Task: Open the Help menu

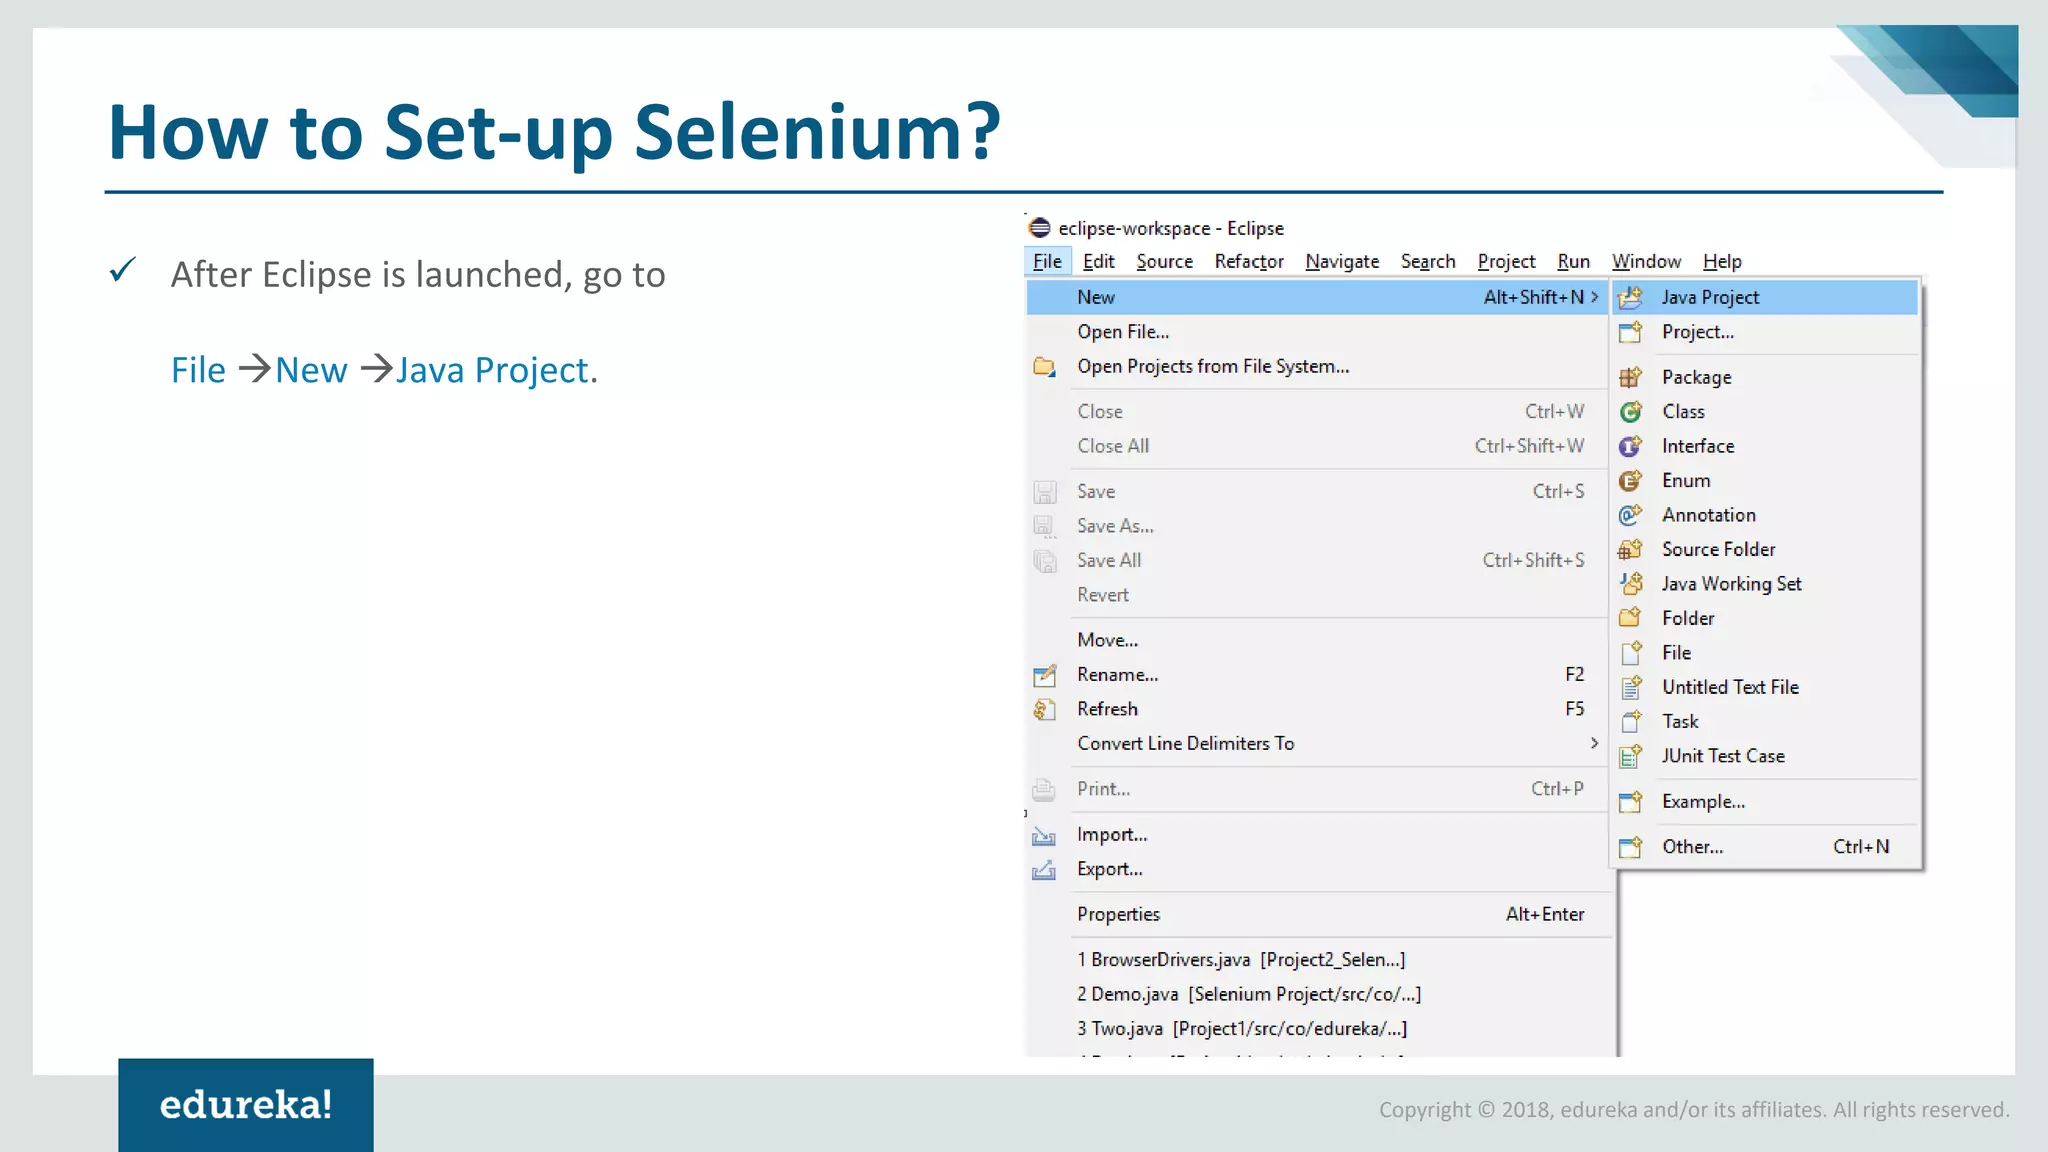Action: click(1722, 261)
